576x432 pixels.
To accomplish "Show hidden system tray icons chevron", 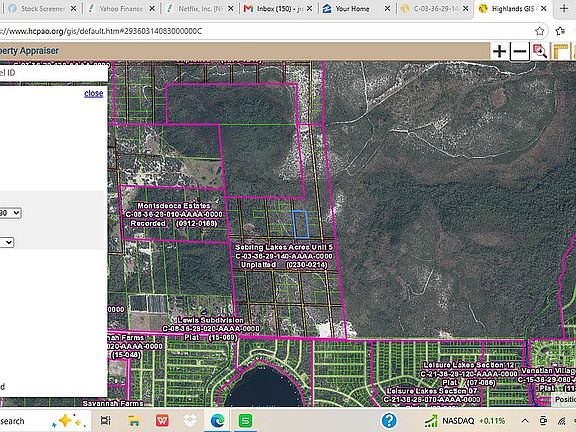I will [x=525, y=421].
